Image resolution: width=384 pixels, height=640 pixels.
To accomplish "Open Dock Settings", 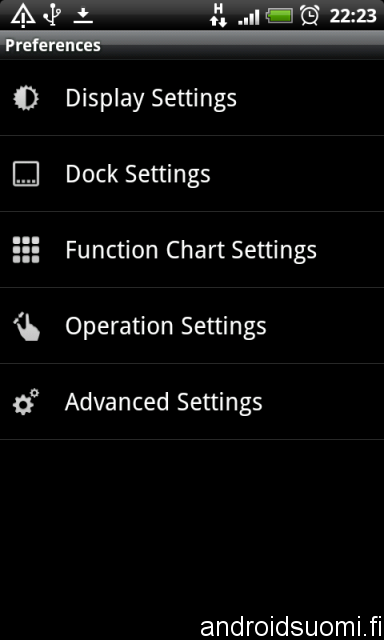I will pos(192,174).
